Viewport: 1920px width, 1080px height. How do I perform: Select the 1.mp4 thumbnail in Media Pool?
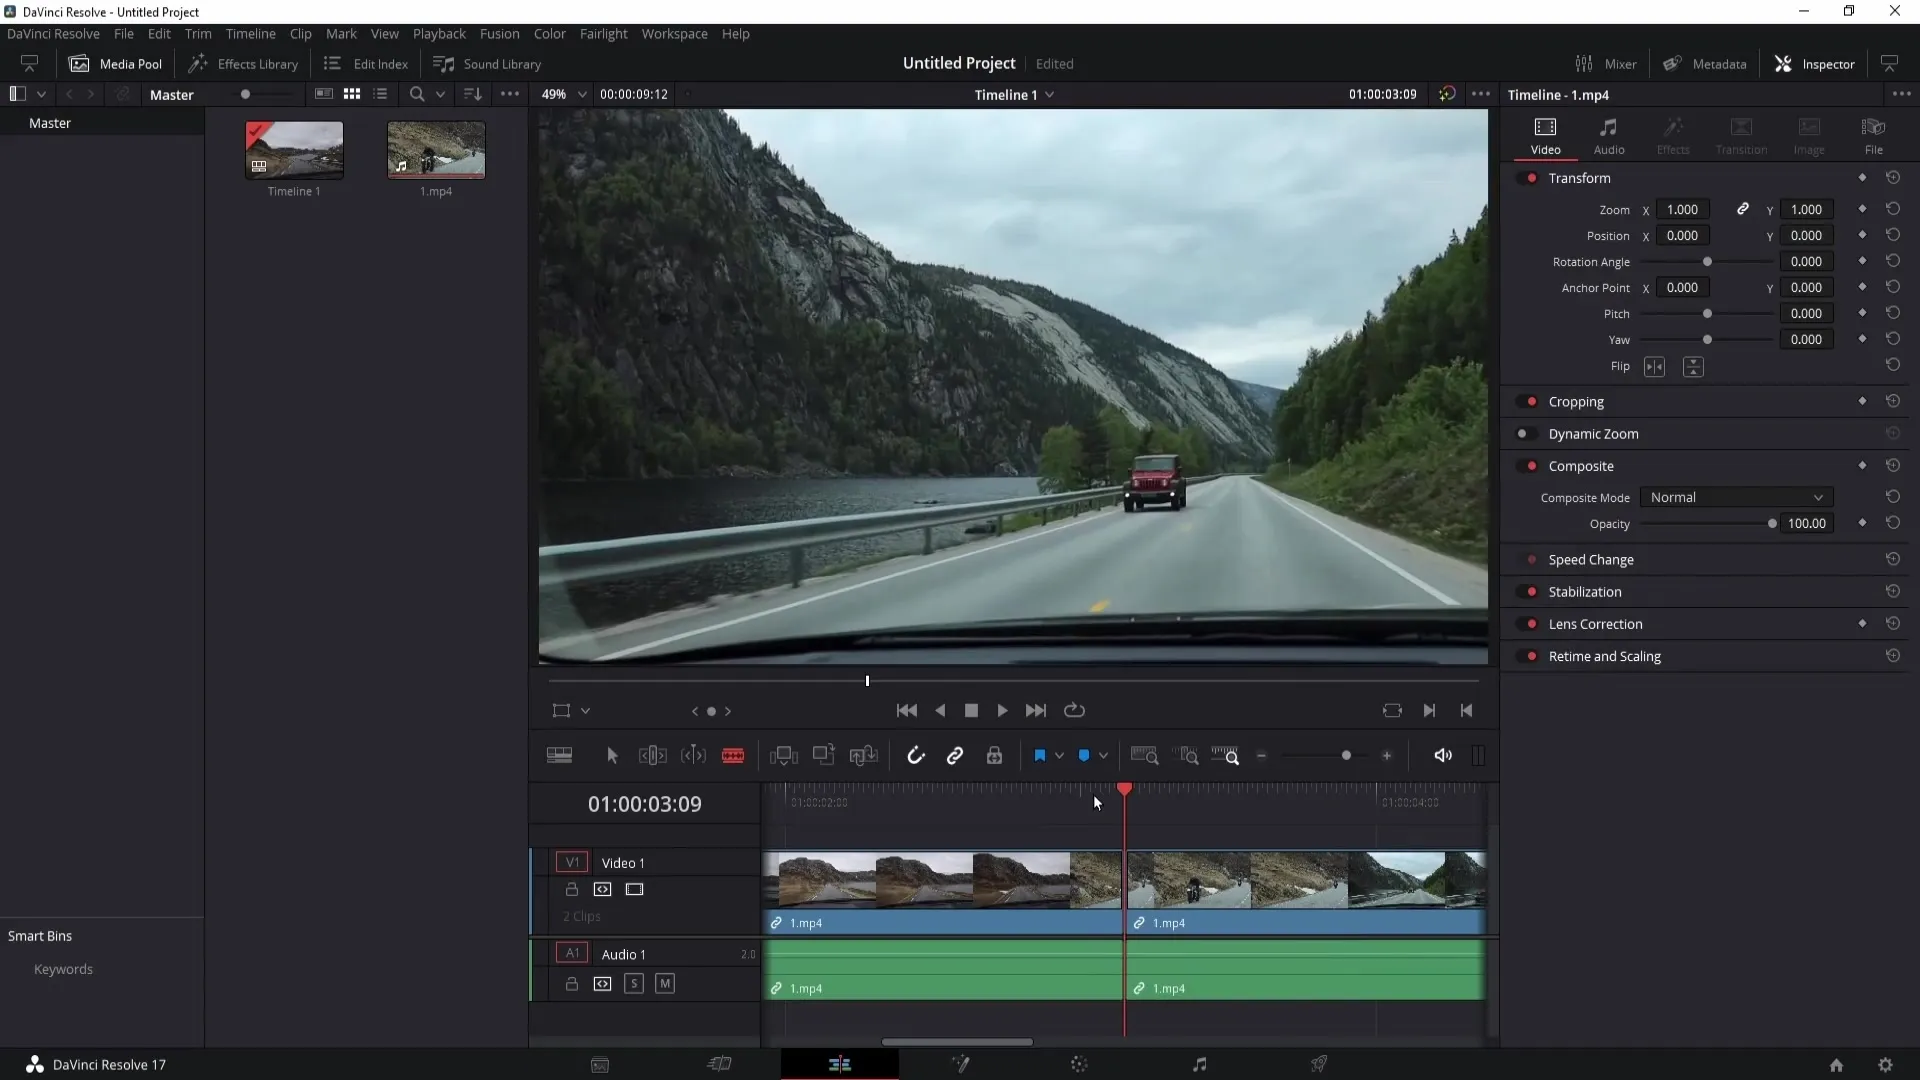(436, 149)
